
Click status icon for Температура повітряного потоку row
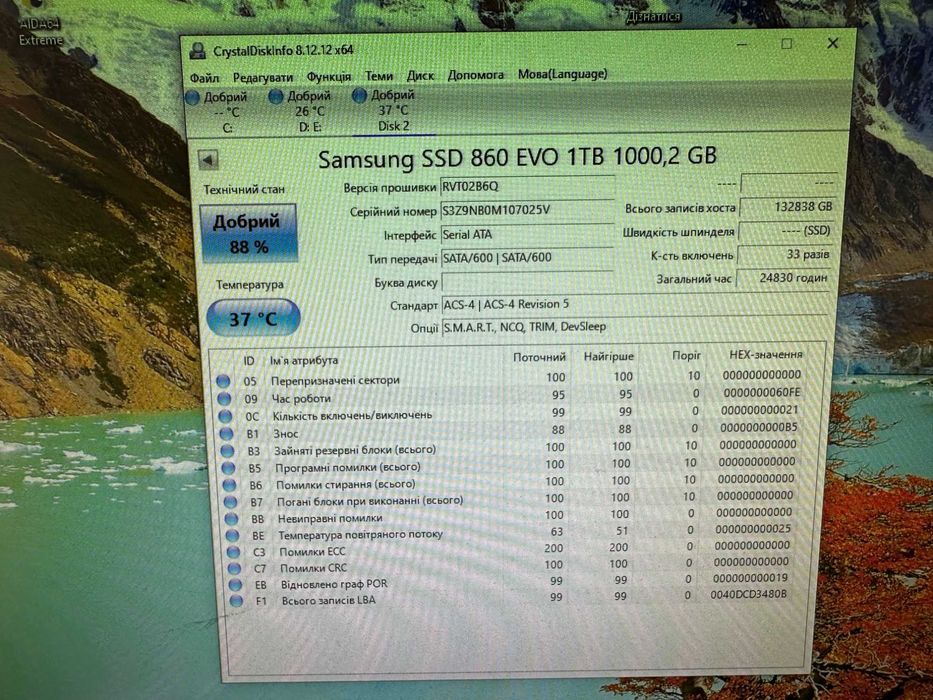[232, 536]
